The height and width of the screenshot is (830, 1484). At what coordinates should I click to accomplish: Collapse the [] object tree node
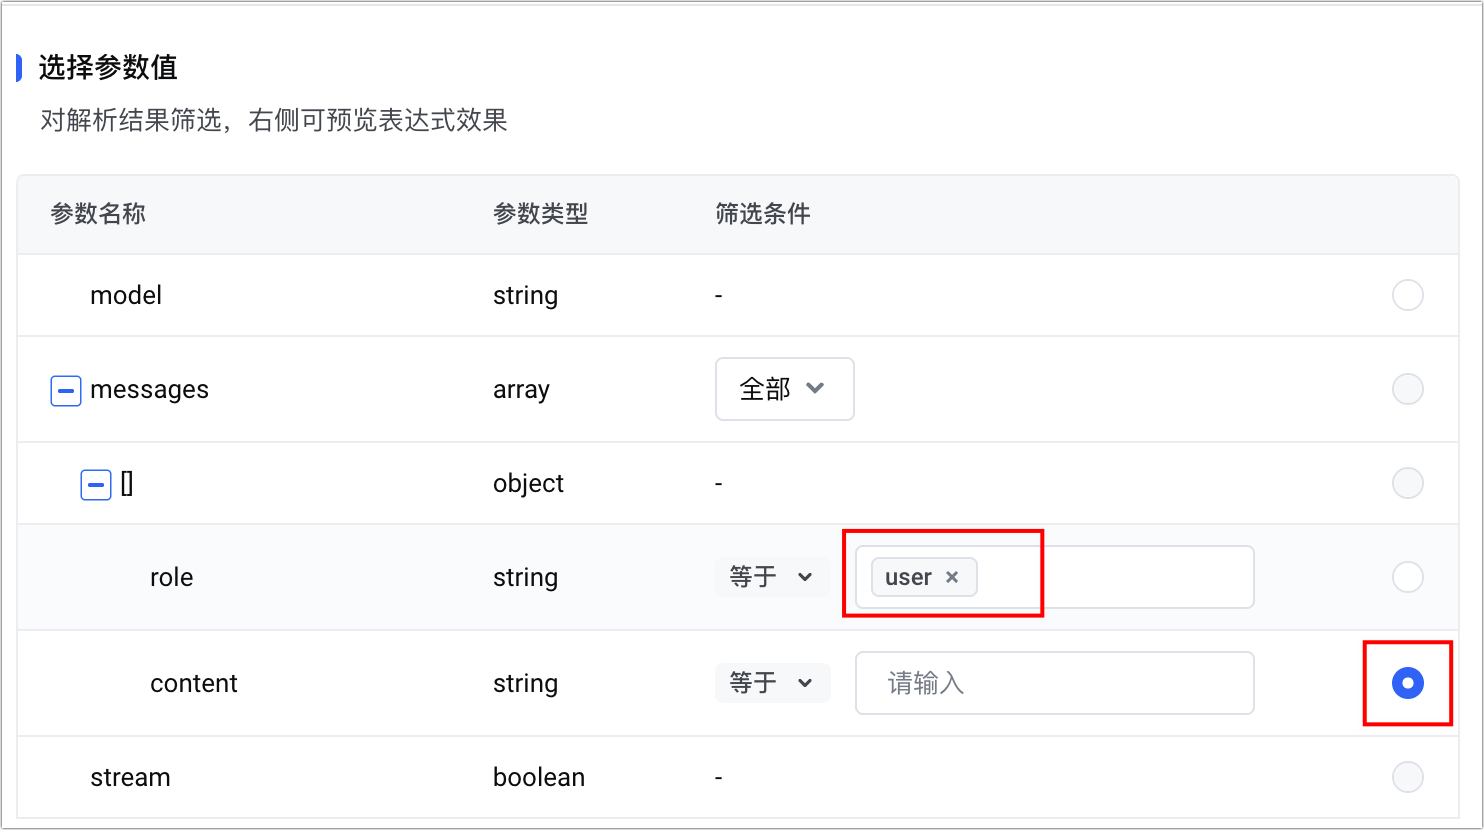96,484
